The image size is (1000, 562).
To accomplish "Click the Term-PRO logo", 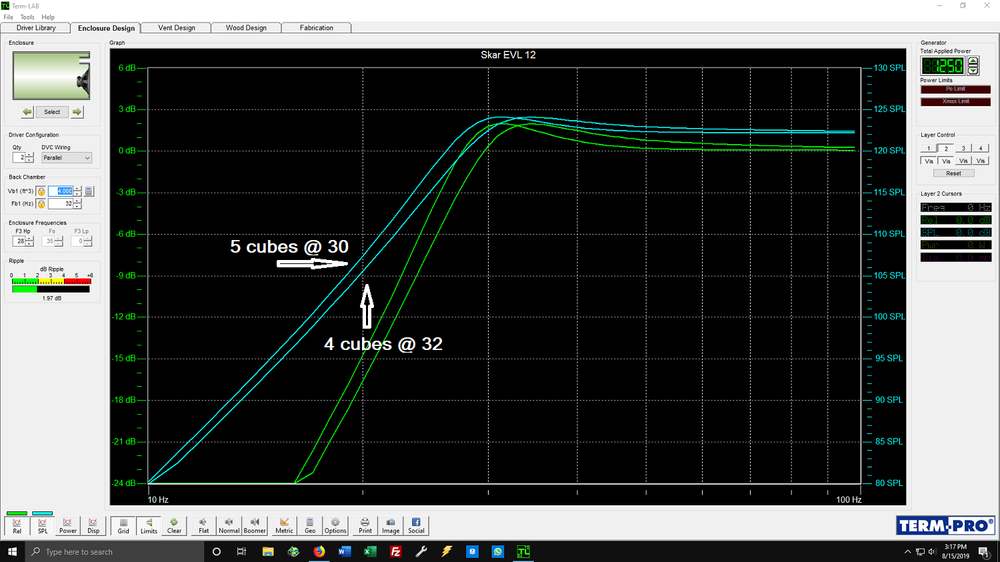I will tap(945, 526).
